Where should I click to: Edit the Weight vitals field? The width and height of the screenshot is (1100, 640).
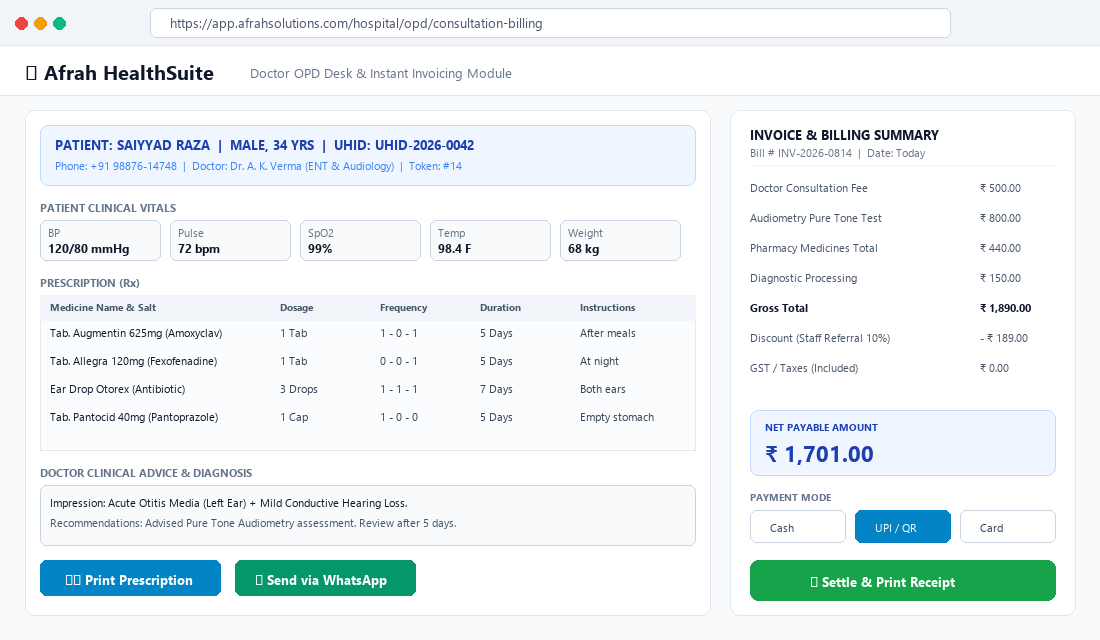click(620, 241)
